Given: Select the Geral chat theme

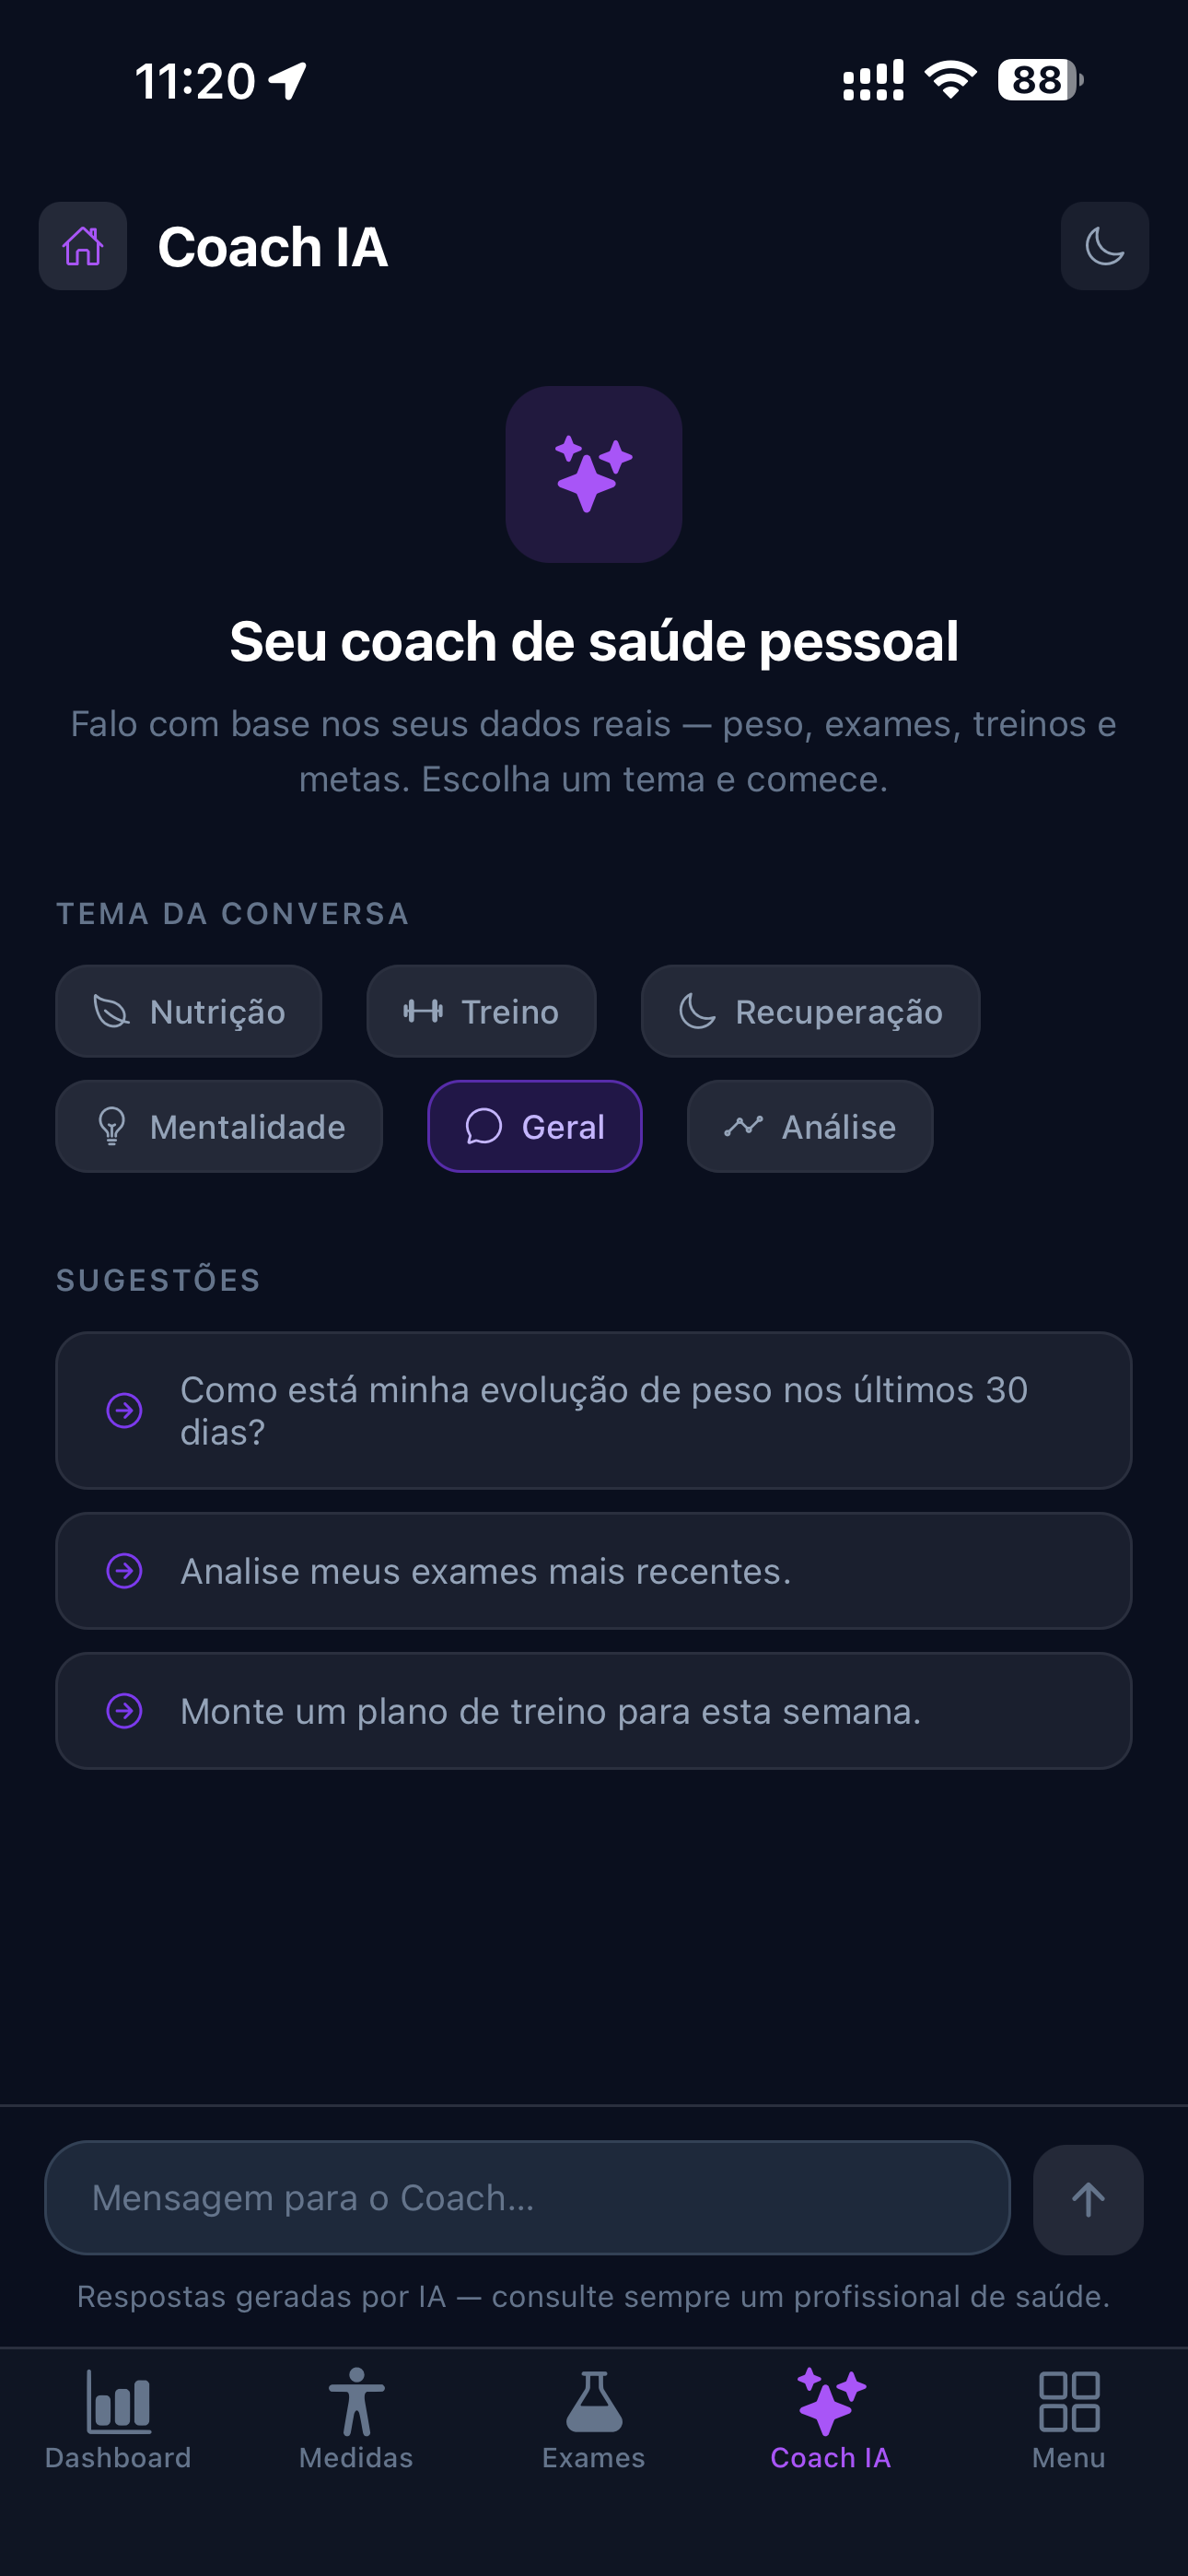Looking at the screenshot, I should [x=535, y=1126].
